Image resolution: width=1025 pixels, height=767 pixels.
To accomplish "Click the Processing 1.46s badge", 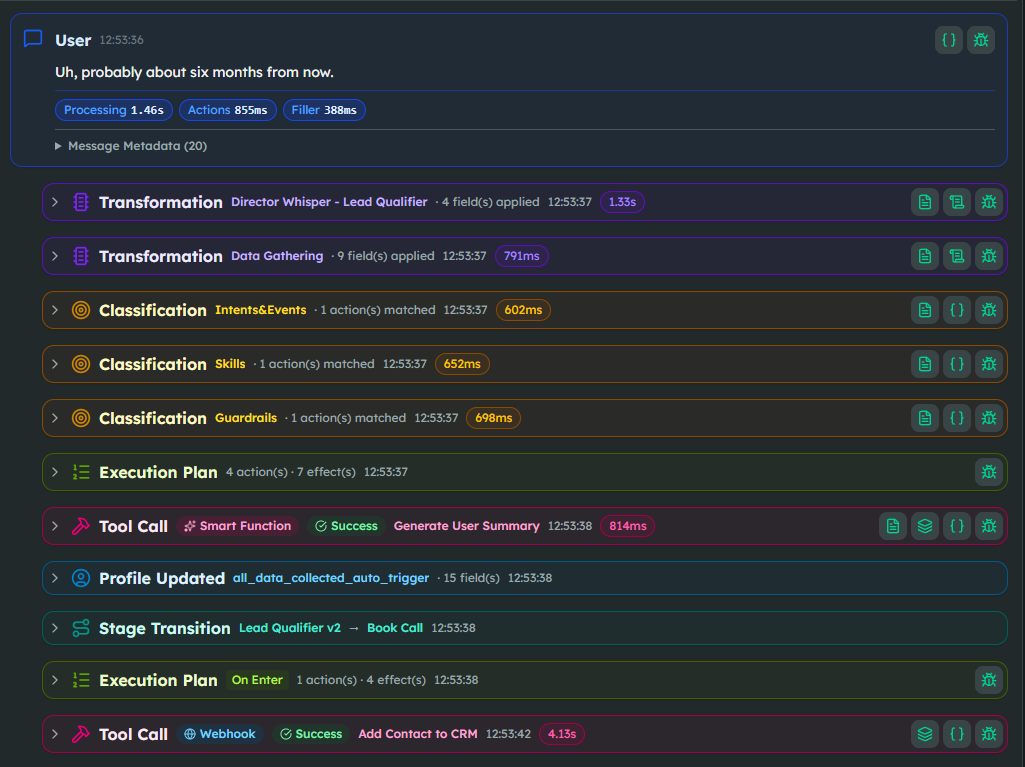I will (x=114, y=110).
